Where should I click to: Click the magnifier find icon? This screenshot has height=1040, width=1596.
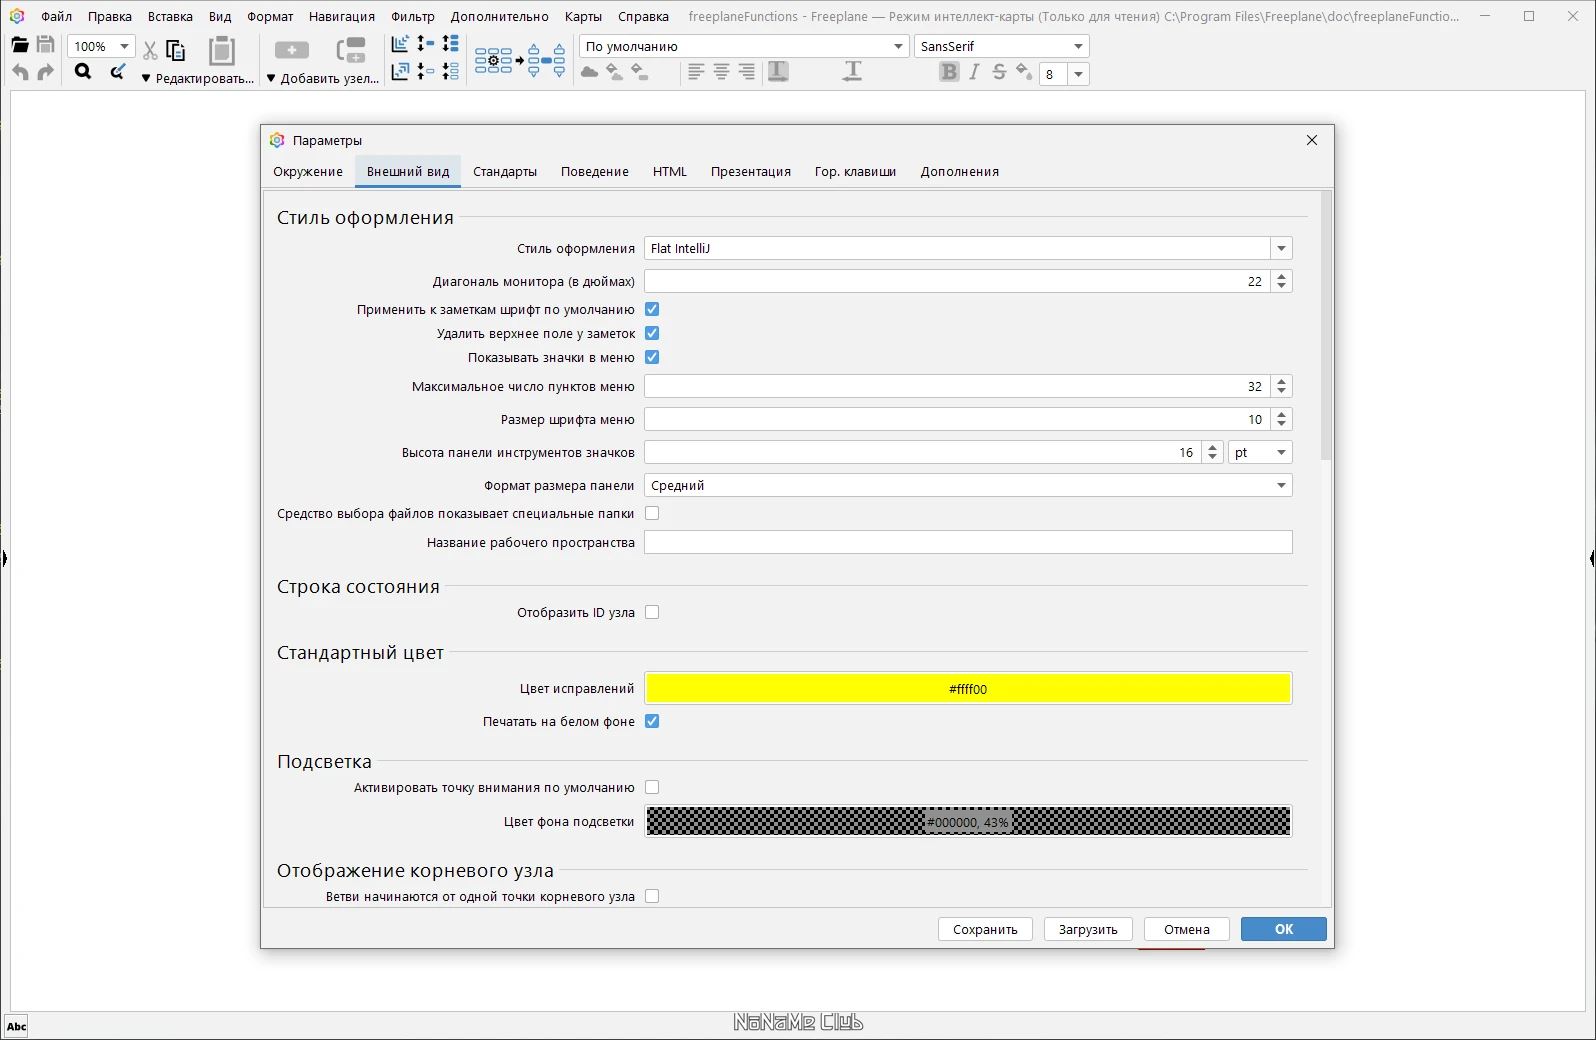[x=83, y=71]
